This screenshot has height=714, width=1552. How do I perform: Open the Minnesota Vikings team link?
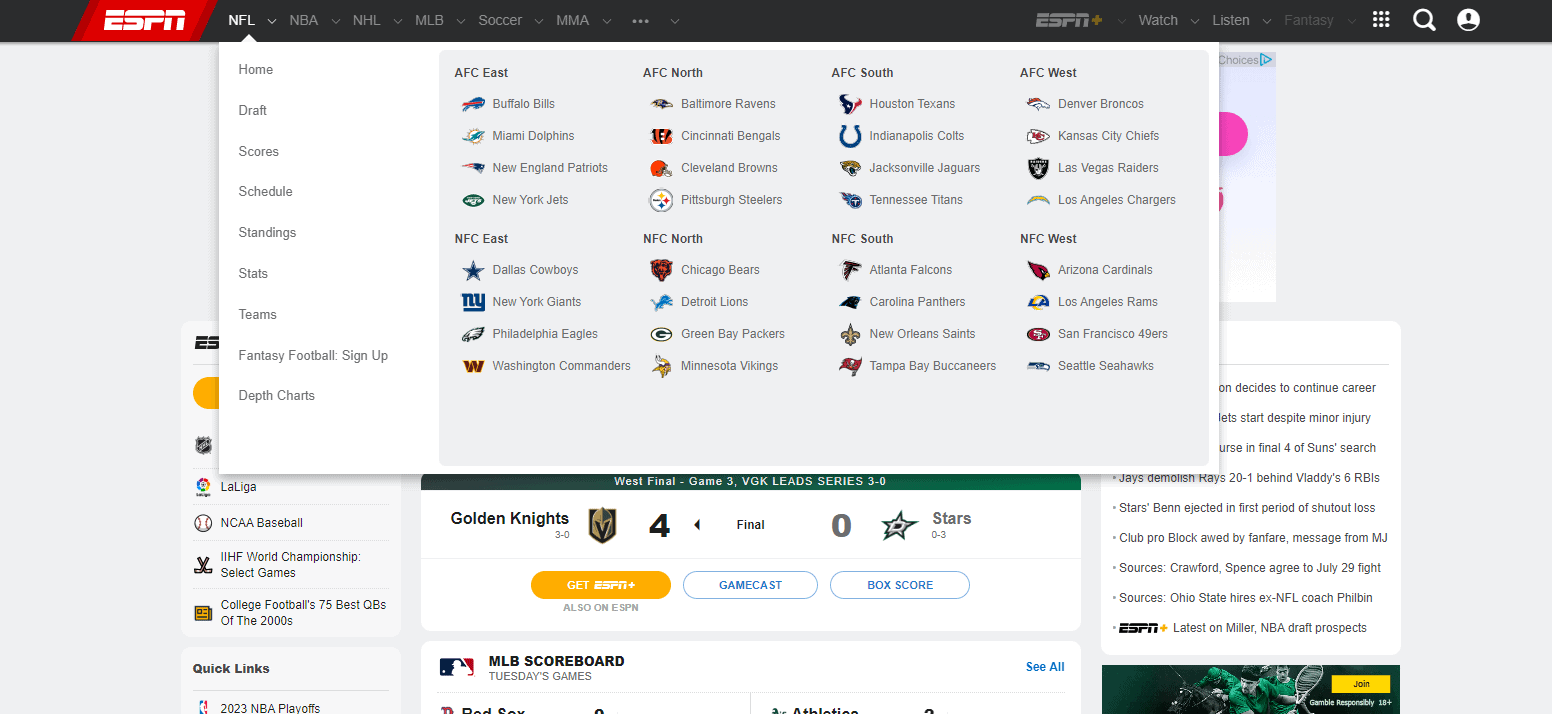[x=729, y=366]
